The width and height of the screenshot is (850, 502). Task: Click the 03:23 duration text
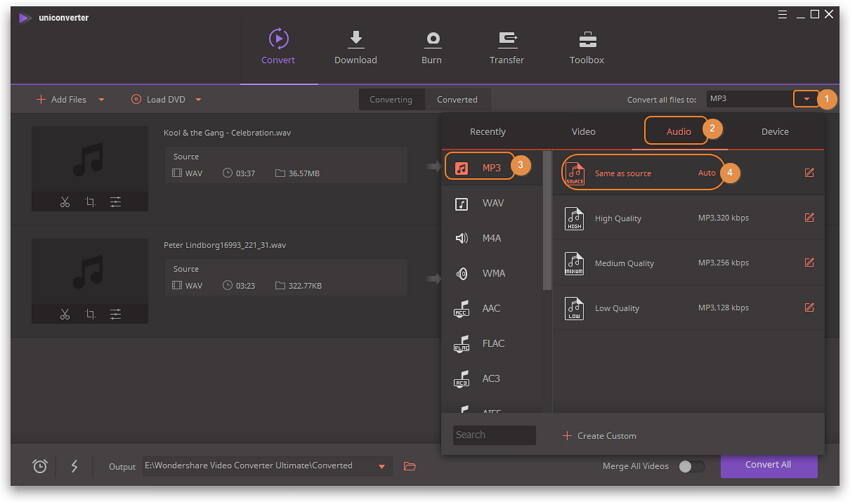(245, 286)
